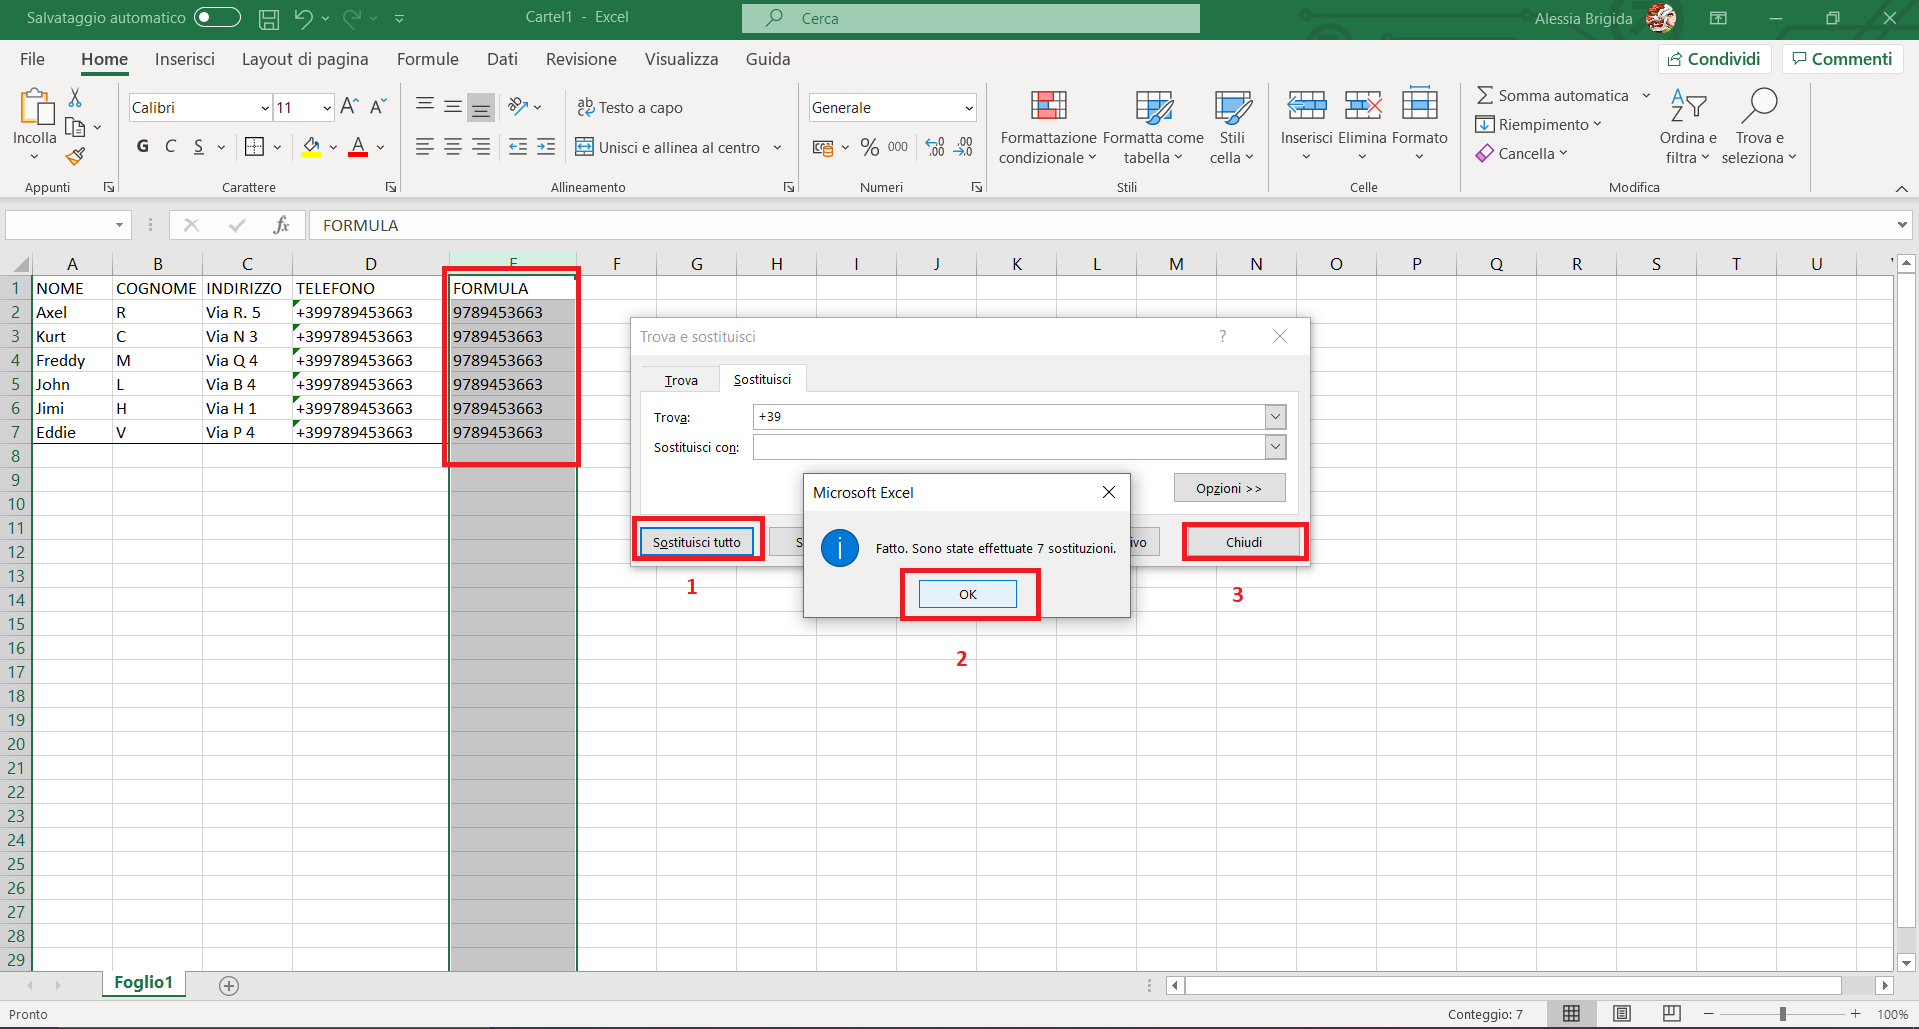1919x1029 pixels.
Task: Switch to the Trova tab in dialog
Action: pyautogui.click(x=681, y=380)
